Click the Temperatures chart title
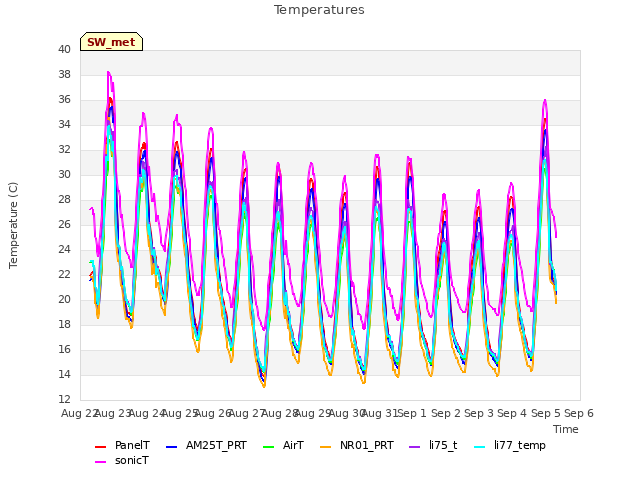 pyautogui.click(x=319, y=10)
